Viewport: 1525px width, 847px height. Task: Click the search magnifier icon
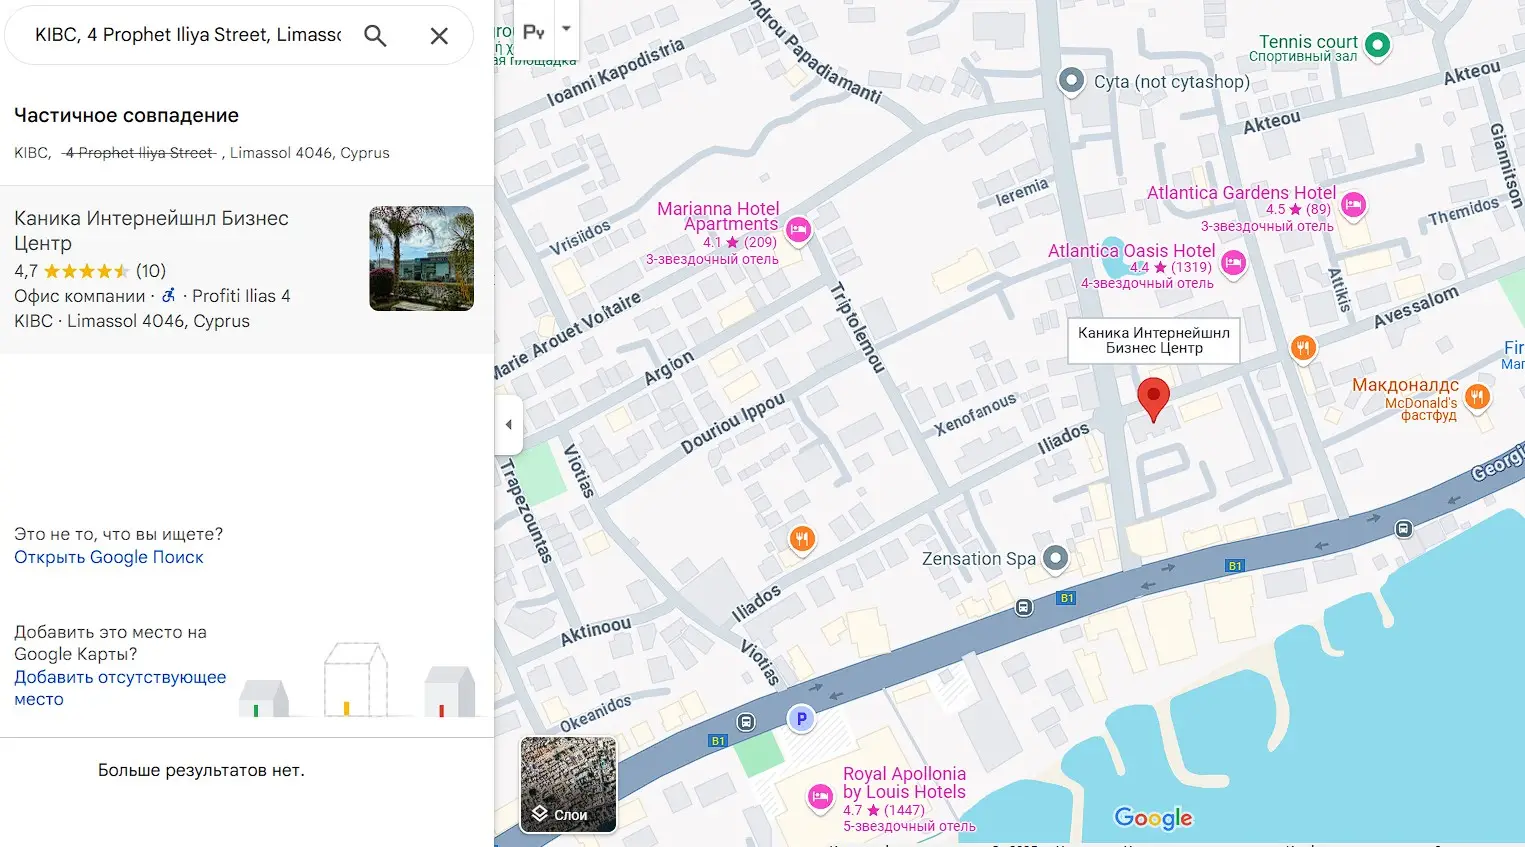pyautogui.click(x=375, y=36)
